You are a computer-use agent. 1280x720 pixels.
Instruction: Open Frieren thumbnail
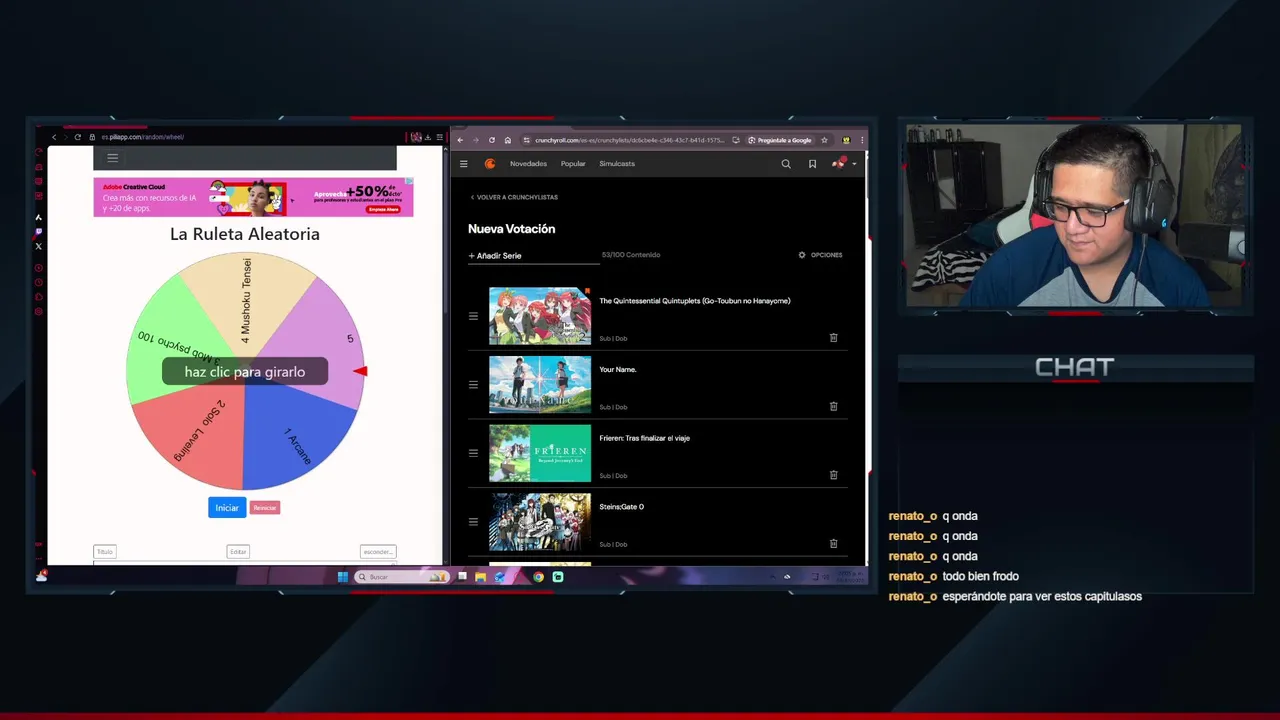pos(540,453)
